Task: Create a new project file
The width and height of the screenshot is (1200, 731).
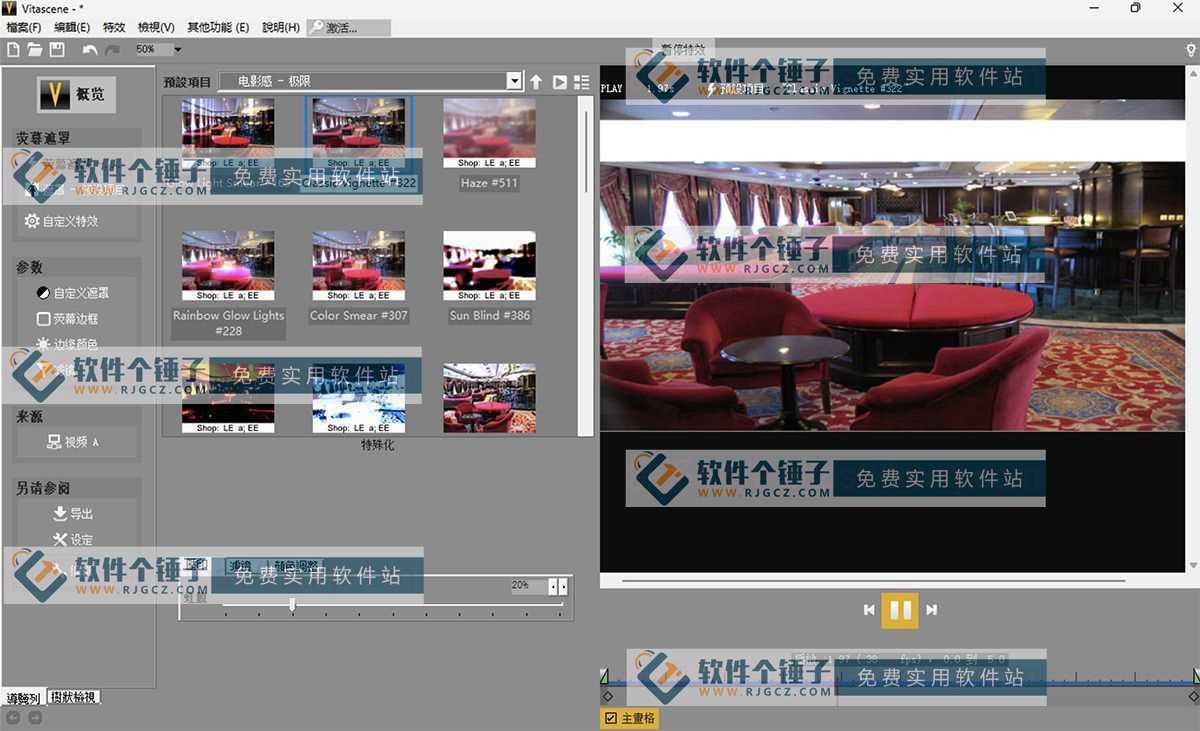Action: pyautogui.click(x=13, y=50)
